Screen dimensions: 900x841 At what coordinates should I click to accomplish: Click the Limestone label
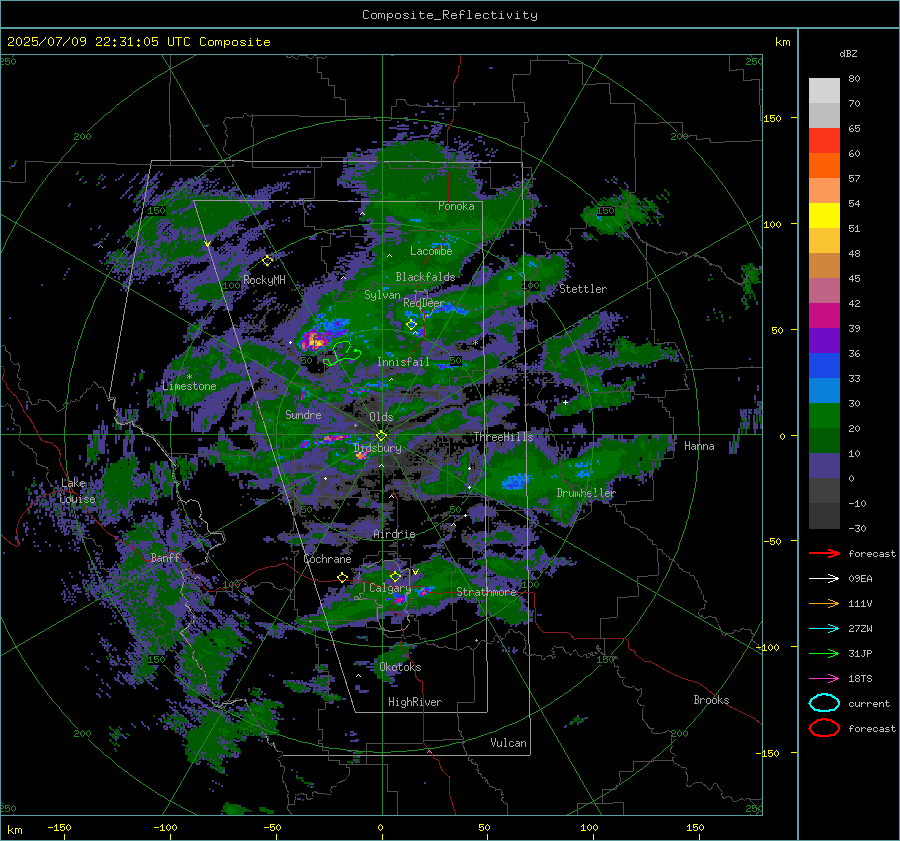pos(189,386)
